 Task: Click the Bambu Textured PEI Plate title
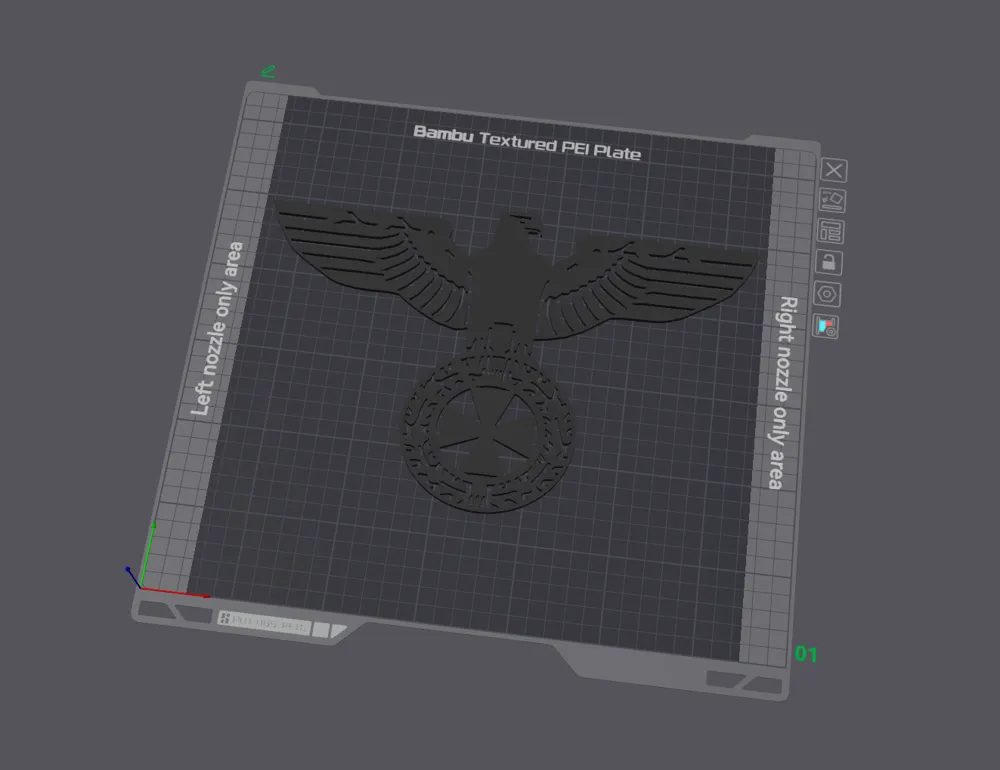(x=527, y=141)
